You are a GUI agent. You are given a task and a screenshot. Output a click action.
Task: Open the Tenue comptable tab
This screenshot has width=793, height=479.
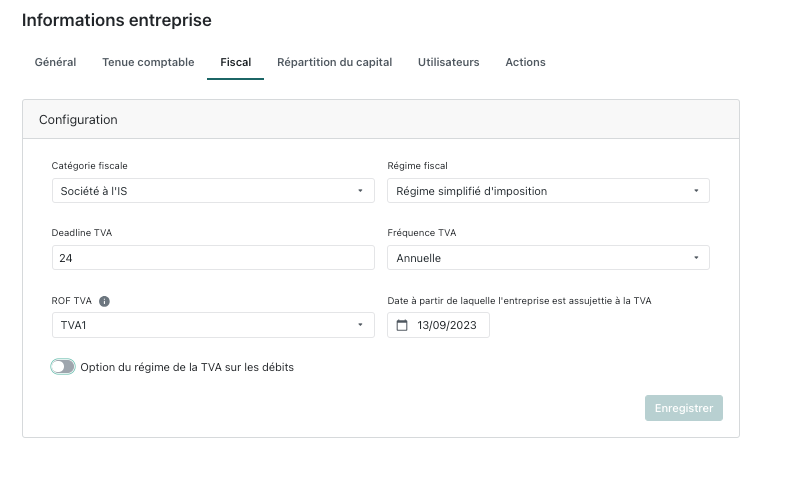(x=148, y=62)
